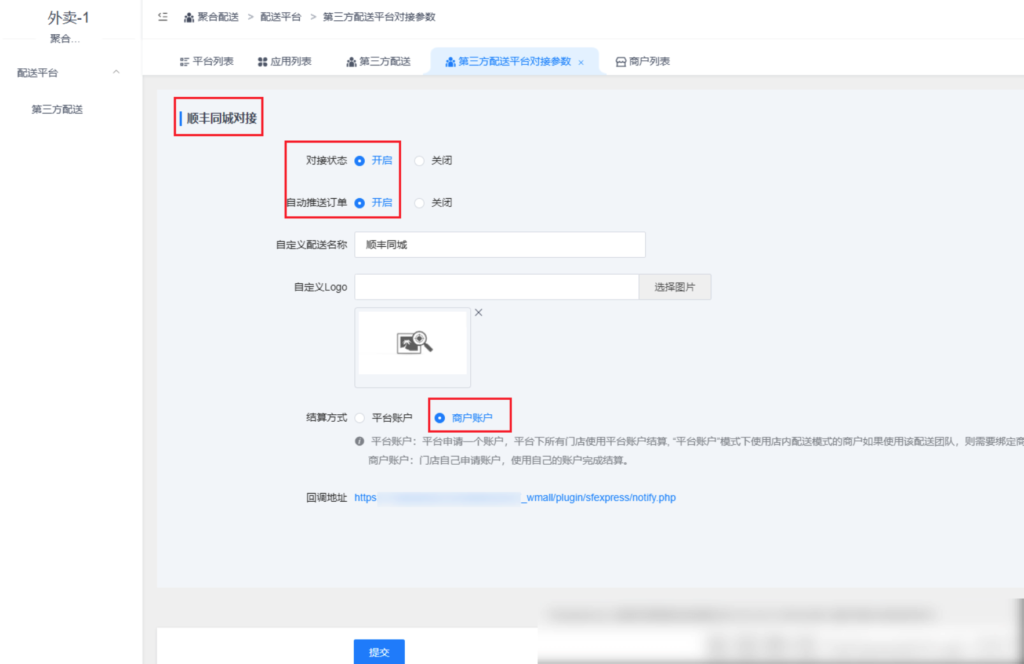
Task: Remove the uploaded logo with the X
Action: (x=478, y=312)
